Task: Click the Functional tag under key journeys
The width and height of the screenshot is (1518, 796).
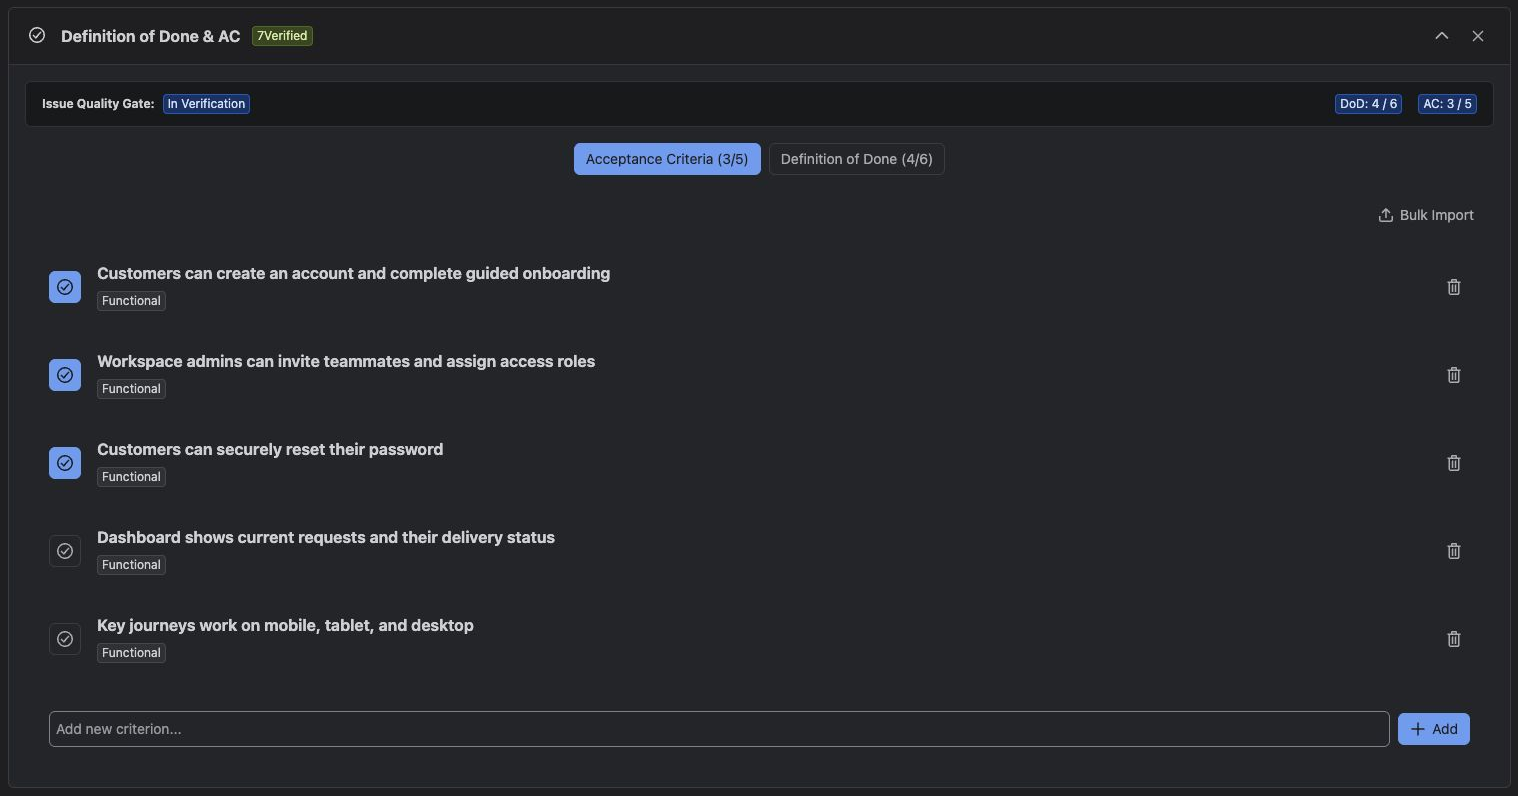Action: pos(131,653)
